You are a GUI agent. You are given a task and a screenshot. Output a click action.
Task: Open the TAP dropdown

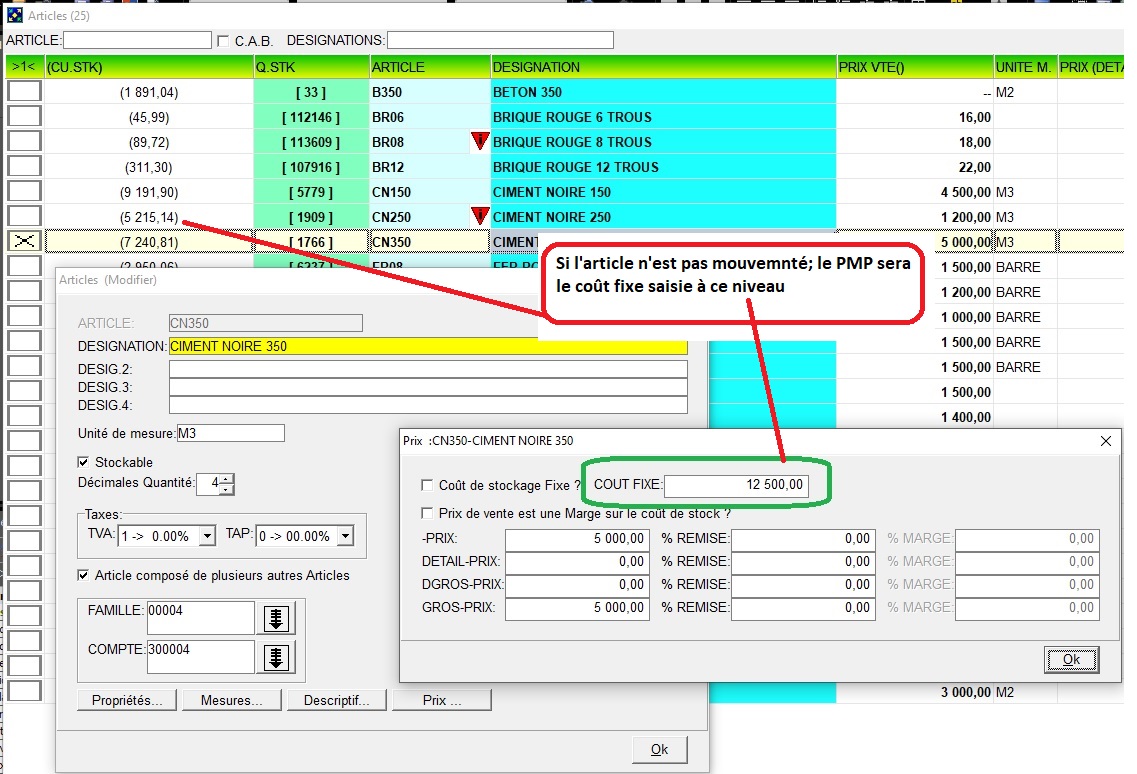pyautogui.click(x=345, y=537)
